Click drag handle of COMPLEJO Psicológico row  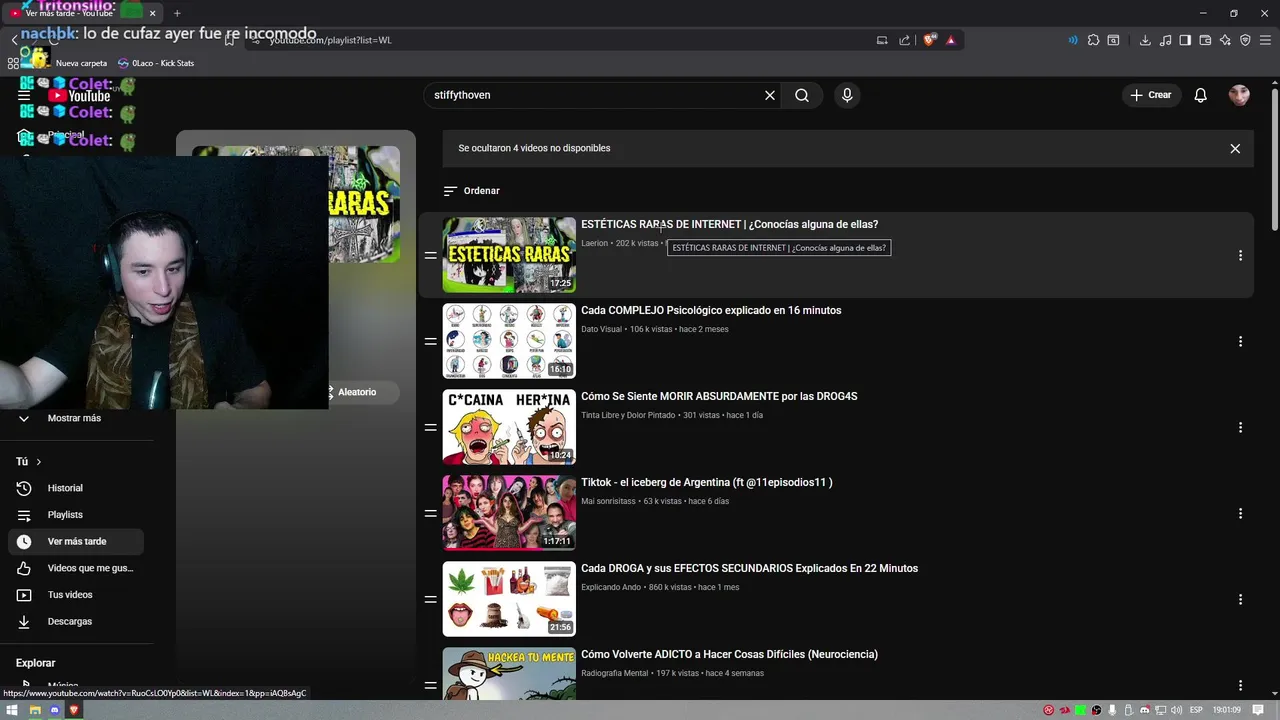click(430, 341)
